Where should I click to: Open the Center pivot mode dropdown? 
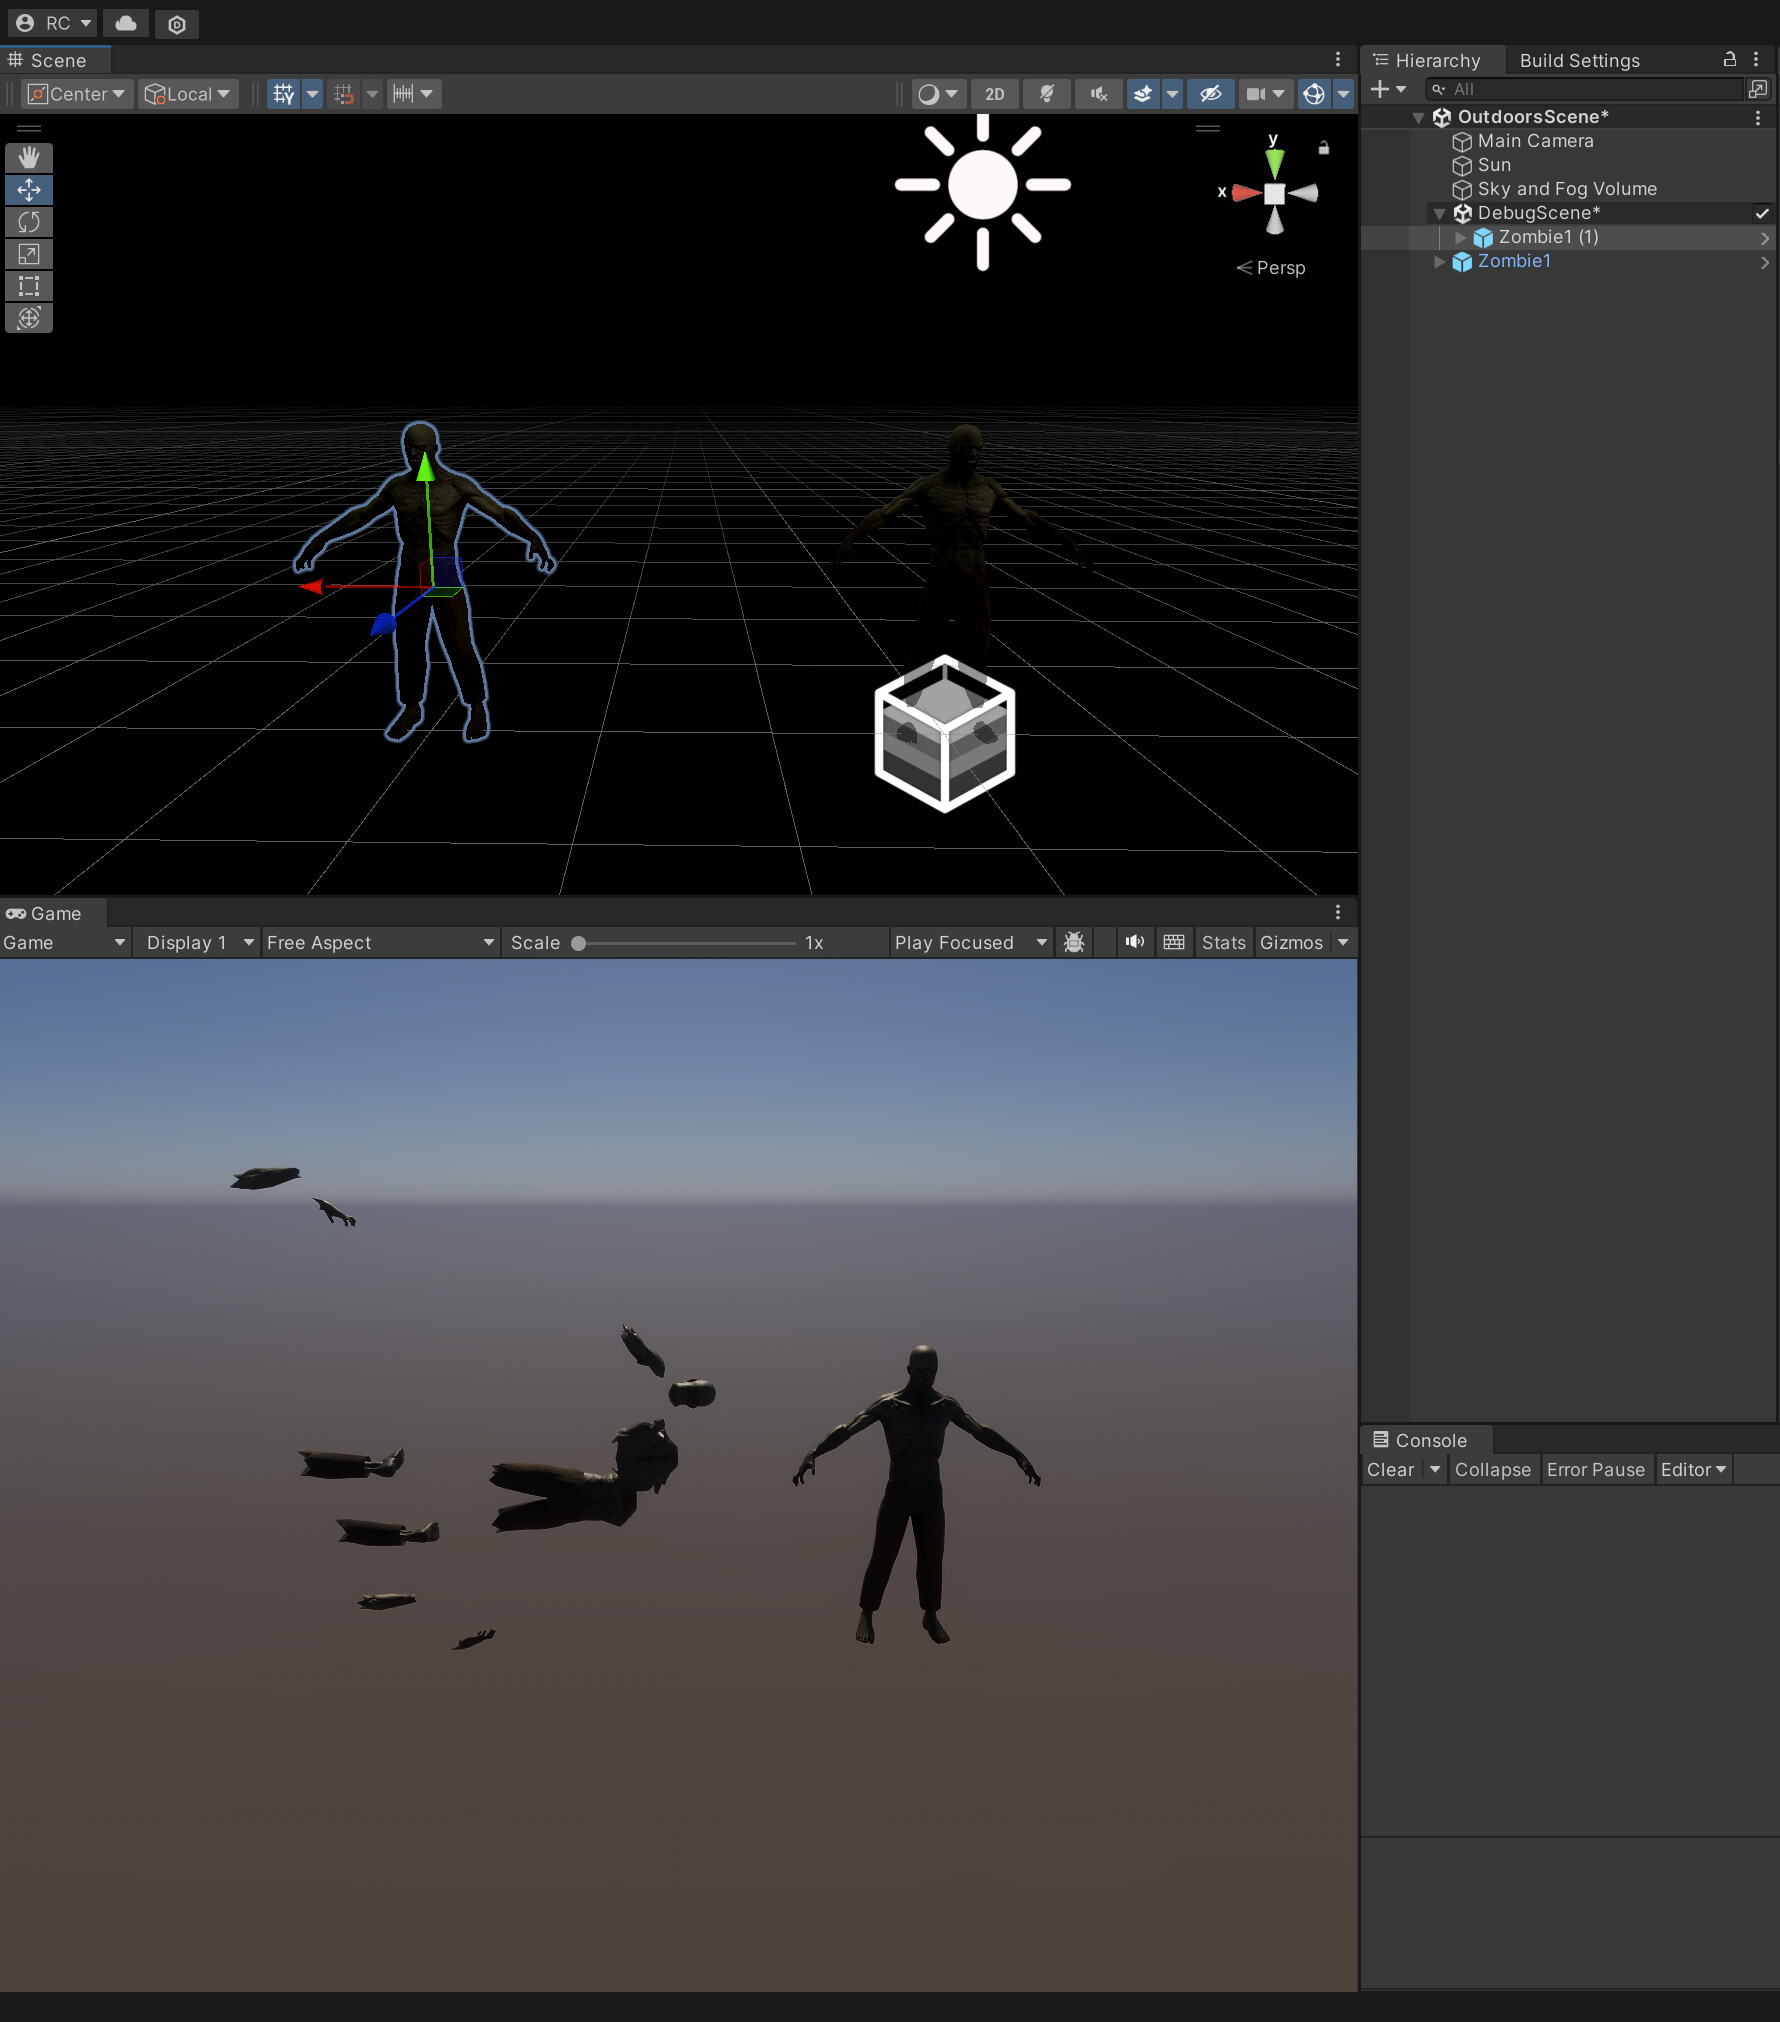[76, 93]
